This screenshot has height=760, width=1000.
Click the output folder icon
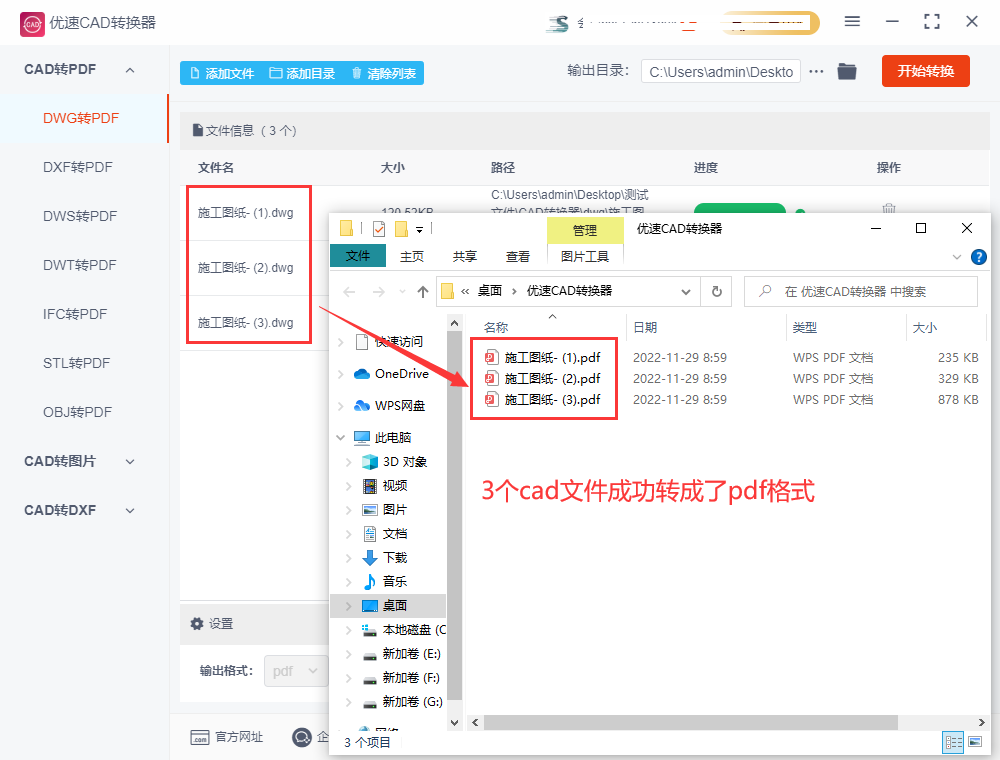(x=847, y=71)
